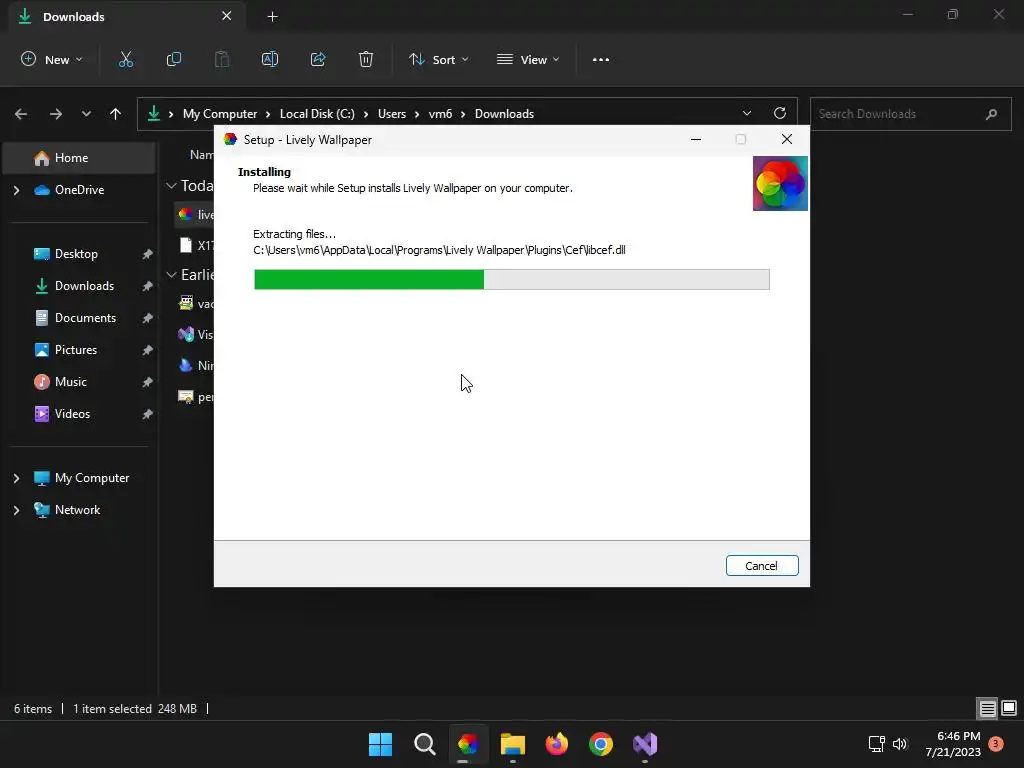Switch to large thumbnails view icon

1009,708
